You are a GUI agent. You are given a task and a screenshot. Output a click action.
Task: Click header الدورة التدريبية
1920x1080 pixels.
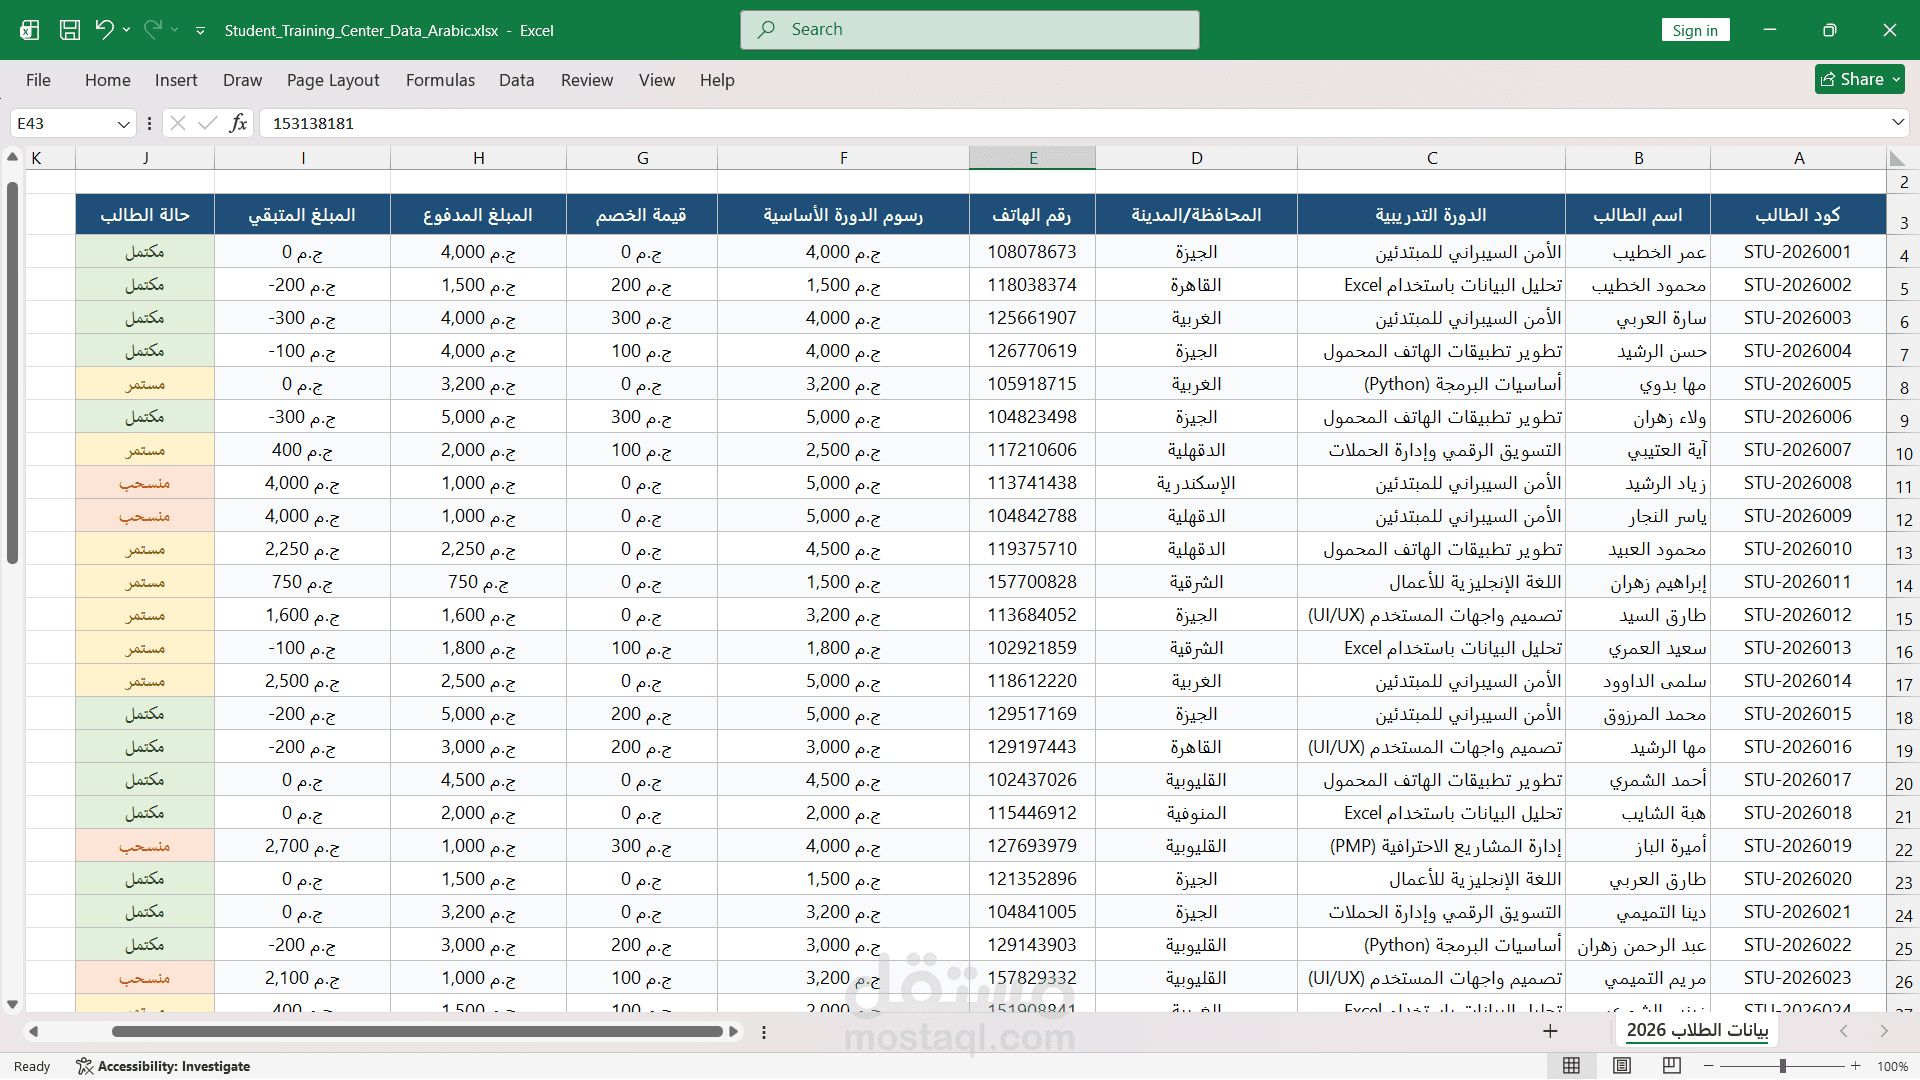1431,215
